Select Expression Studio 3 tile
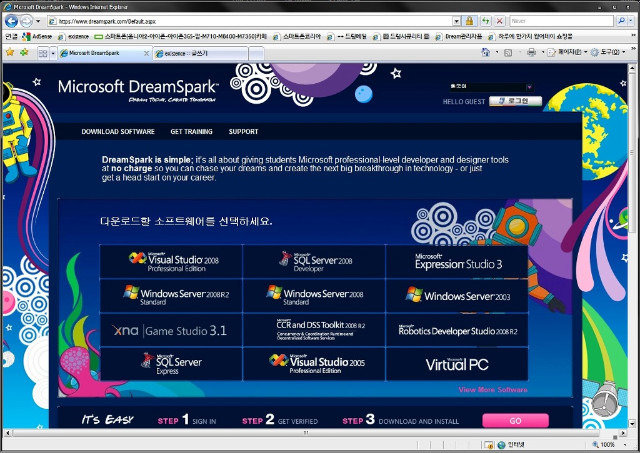Image resolution: width=640 pixels, height=453 pixels. [457, 262]
